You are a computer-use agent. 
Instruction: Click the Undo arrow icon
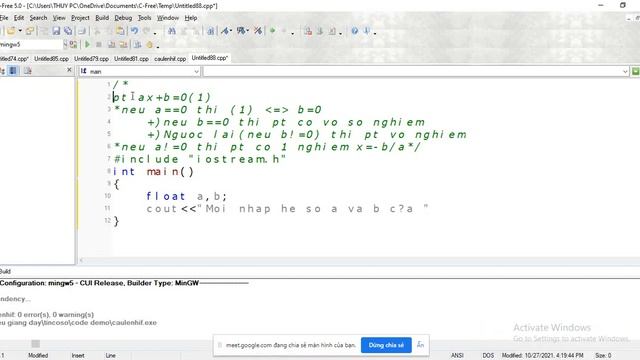pos(134,31)
